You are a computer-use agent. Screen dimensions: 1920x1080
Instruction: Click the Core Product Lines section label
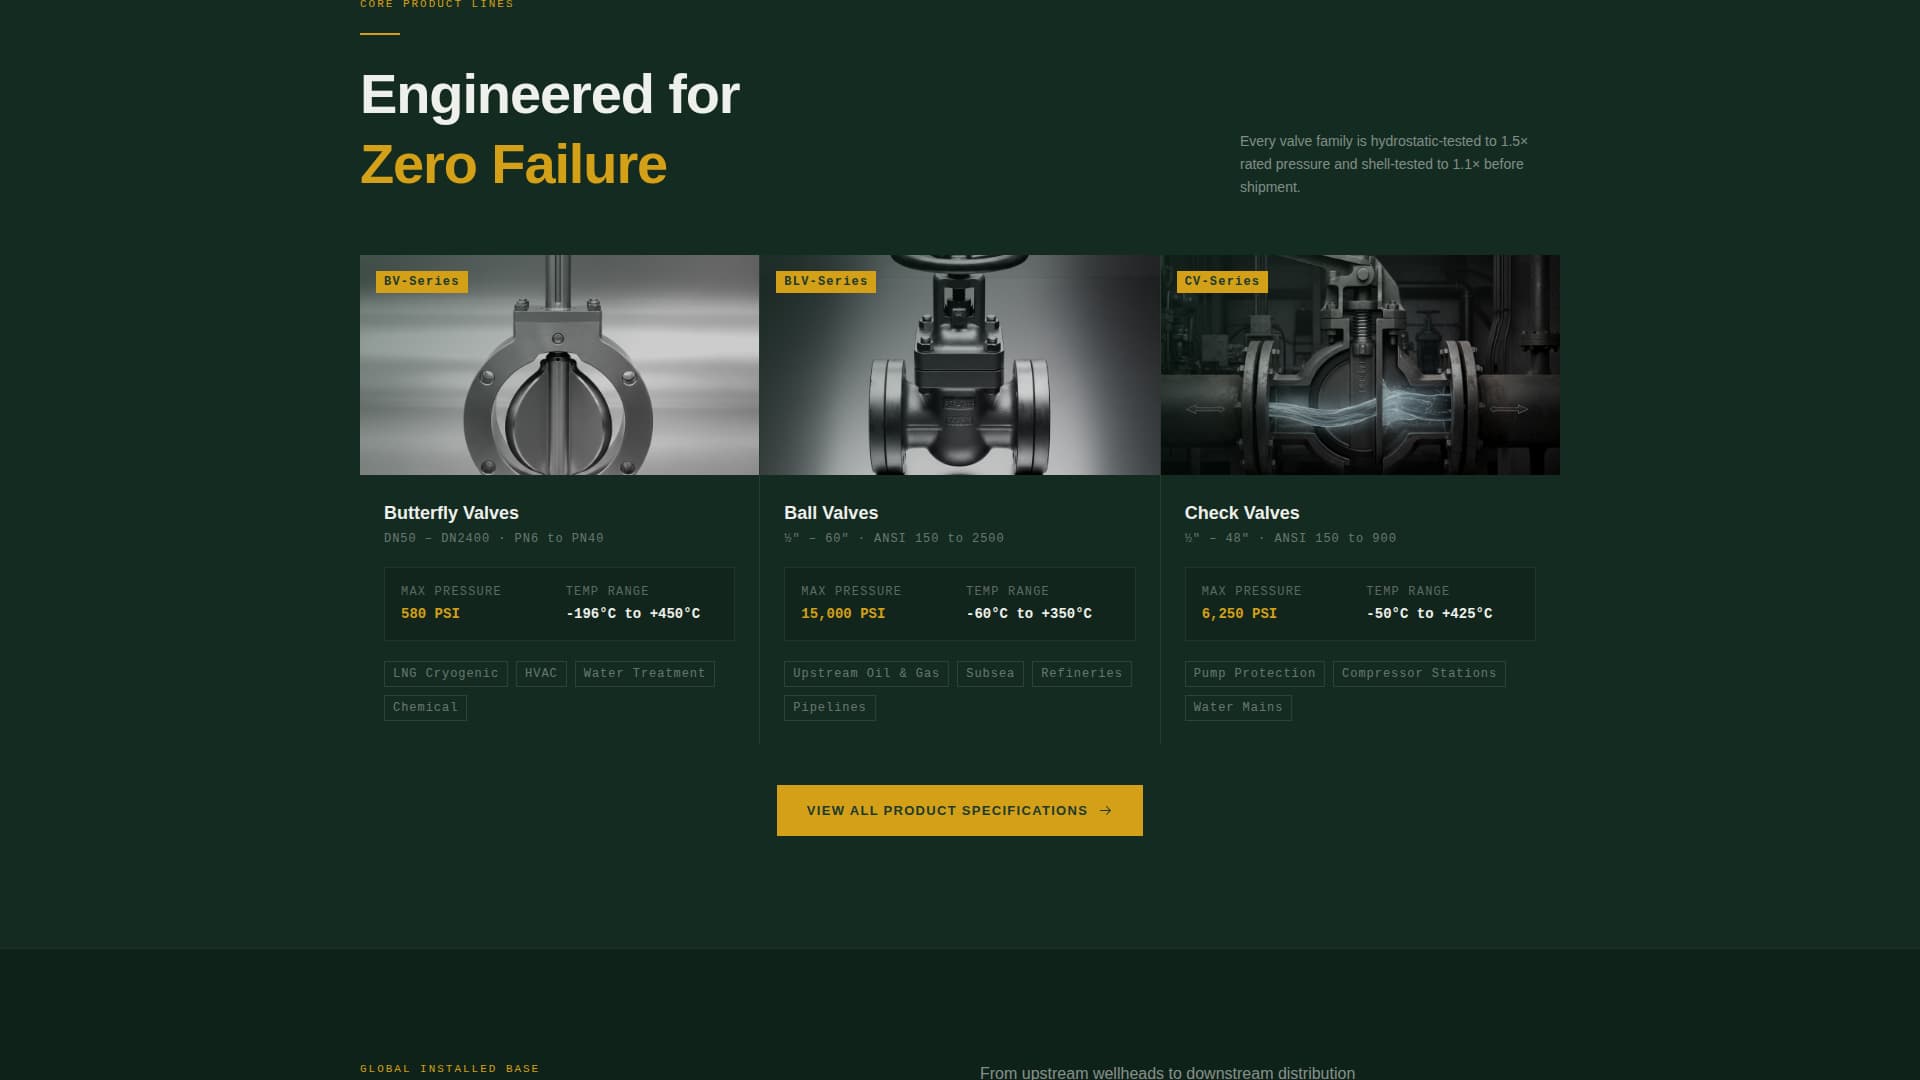pos(437,5)
